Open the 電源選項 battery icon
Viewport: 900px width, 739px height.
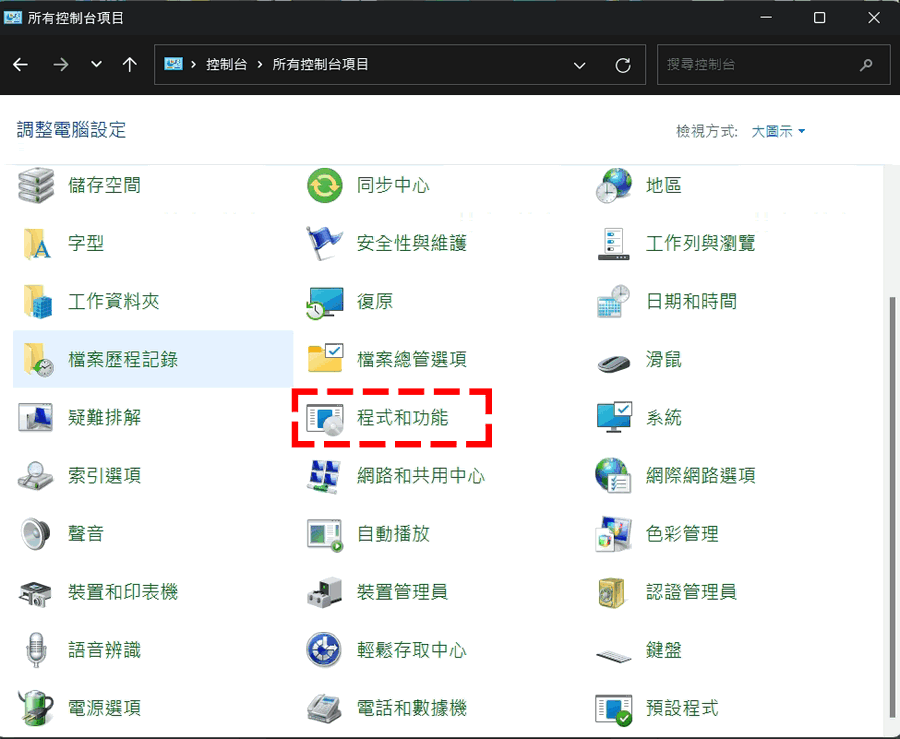(x=37, y=708)
